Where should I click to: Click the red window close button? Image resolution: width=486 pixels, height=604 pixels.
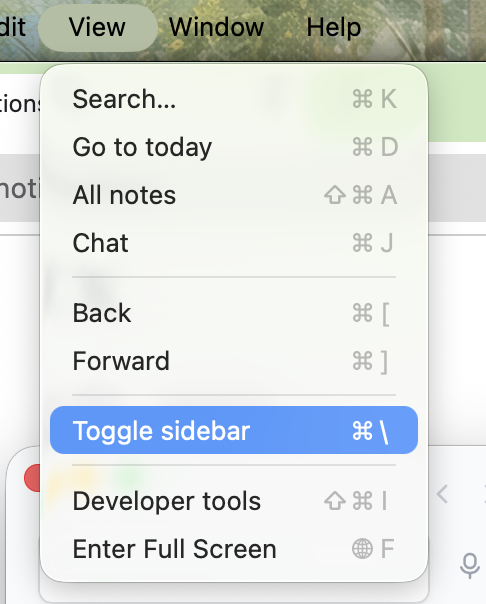[33, 478]
